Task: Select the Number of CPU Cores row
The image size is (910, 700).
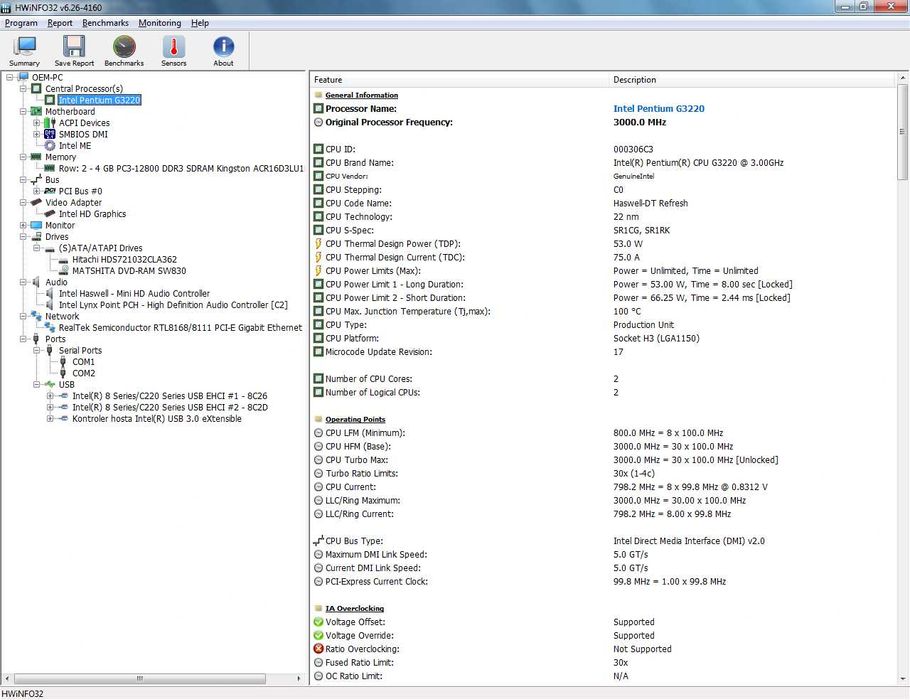Action: (604, 379)
